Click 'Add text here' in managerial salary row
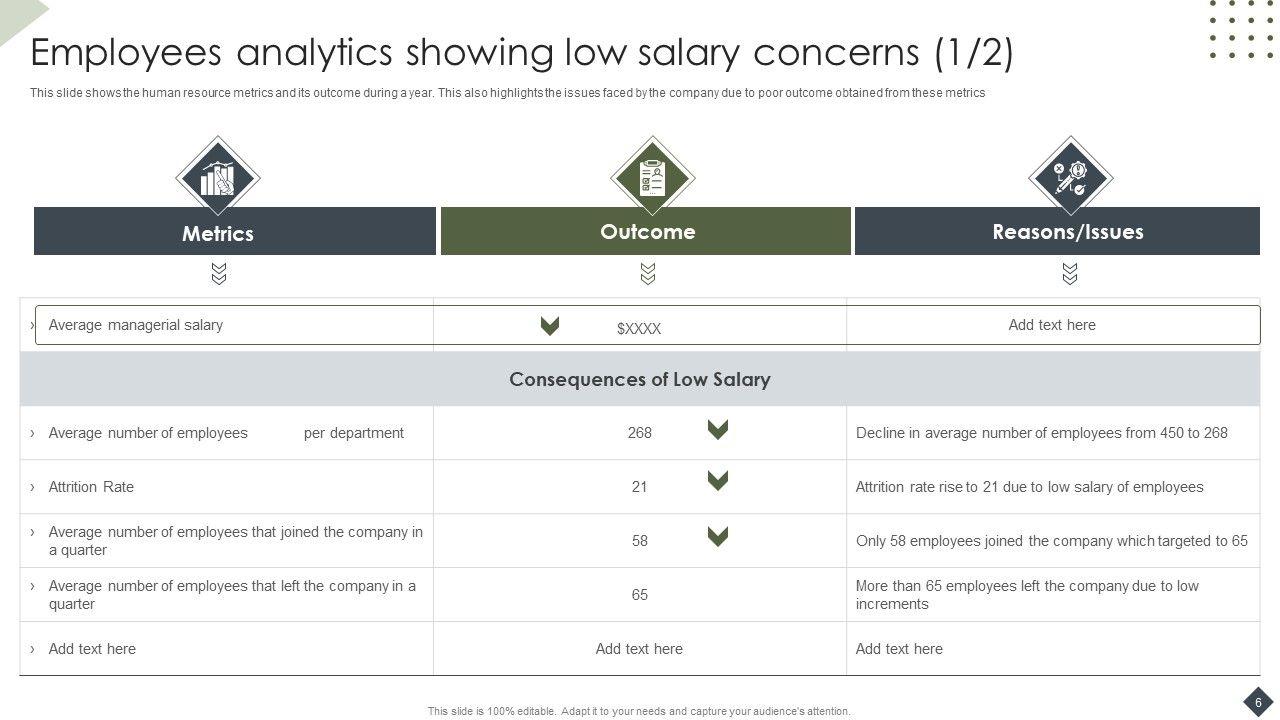This screenshot has width=1280, height=720. pos(1051,325)
